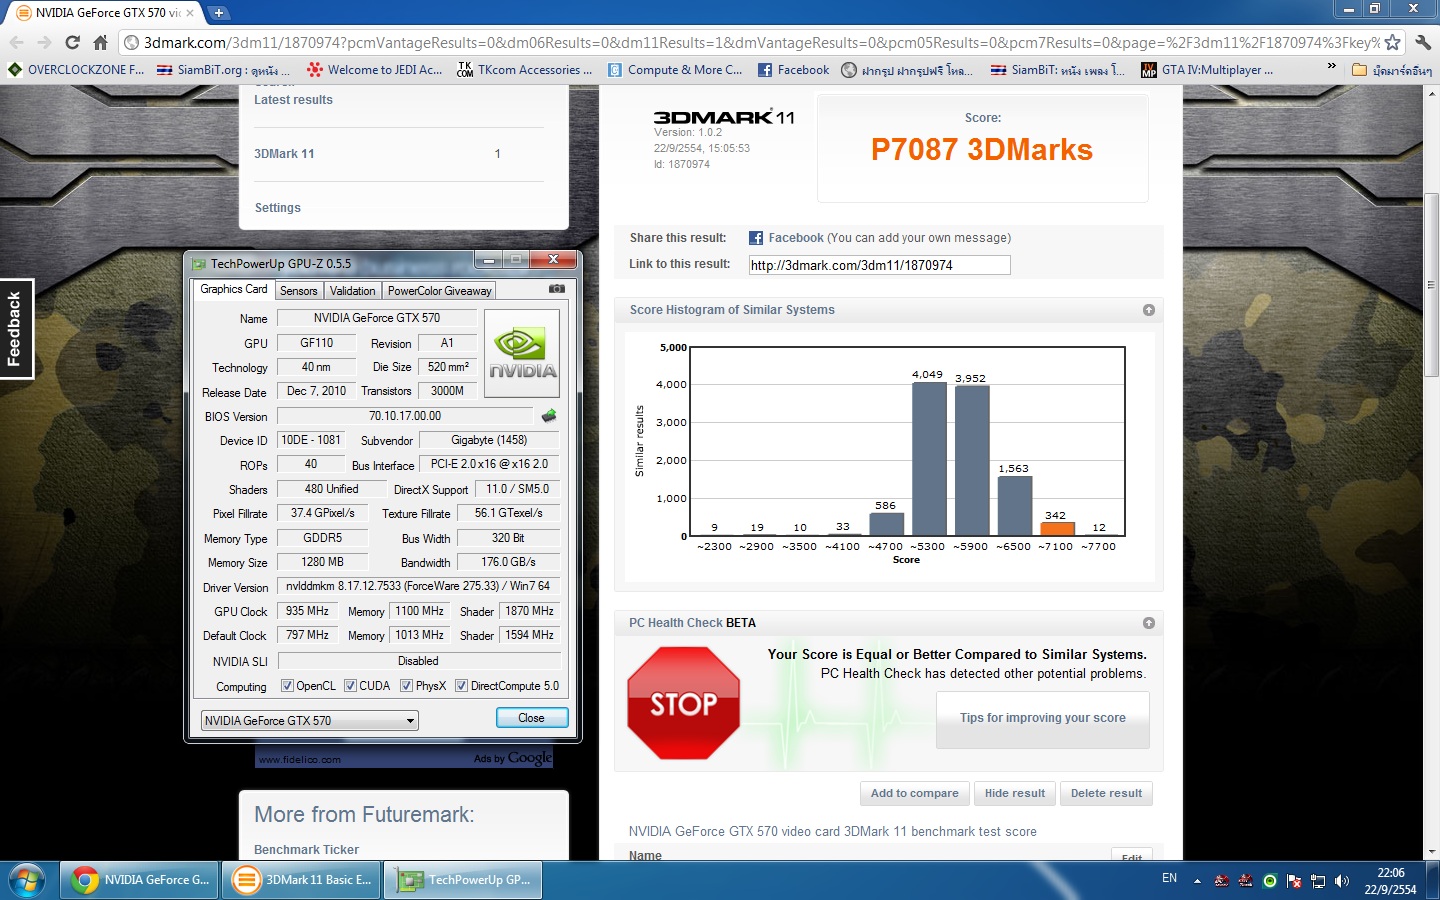This screenshot has height=900, width=1440.
Task: Click the orange histogram bar labeled 342
Action: click(1057, 529)
